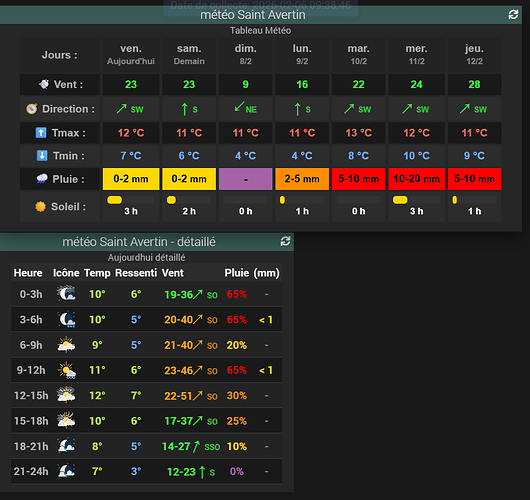Select the 12-15h forecast row
This screenshot has height=500, width=530.
[146, 396]
